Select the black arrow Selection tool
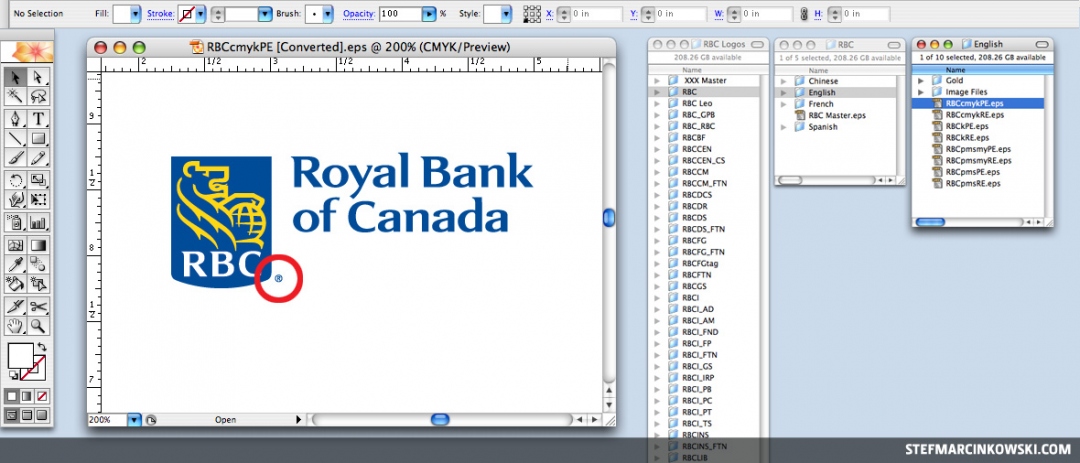The width and height of the screenshot is (1080, 463). pos(16,76)
